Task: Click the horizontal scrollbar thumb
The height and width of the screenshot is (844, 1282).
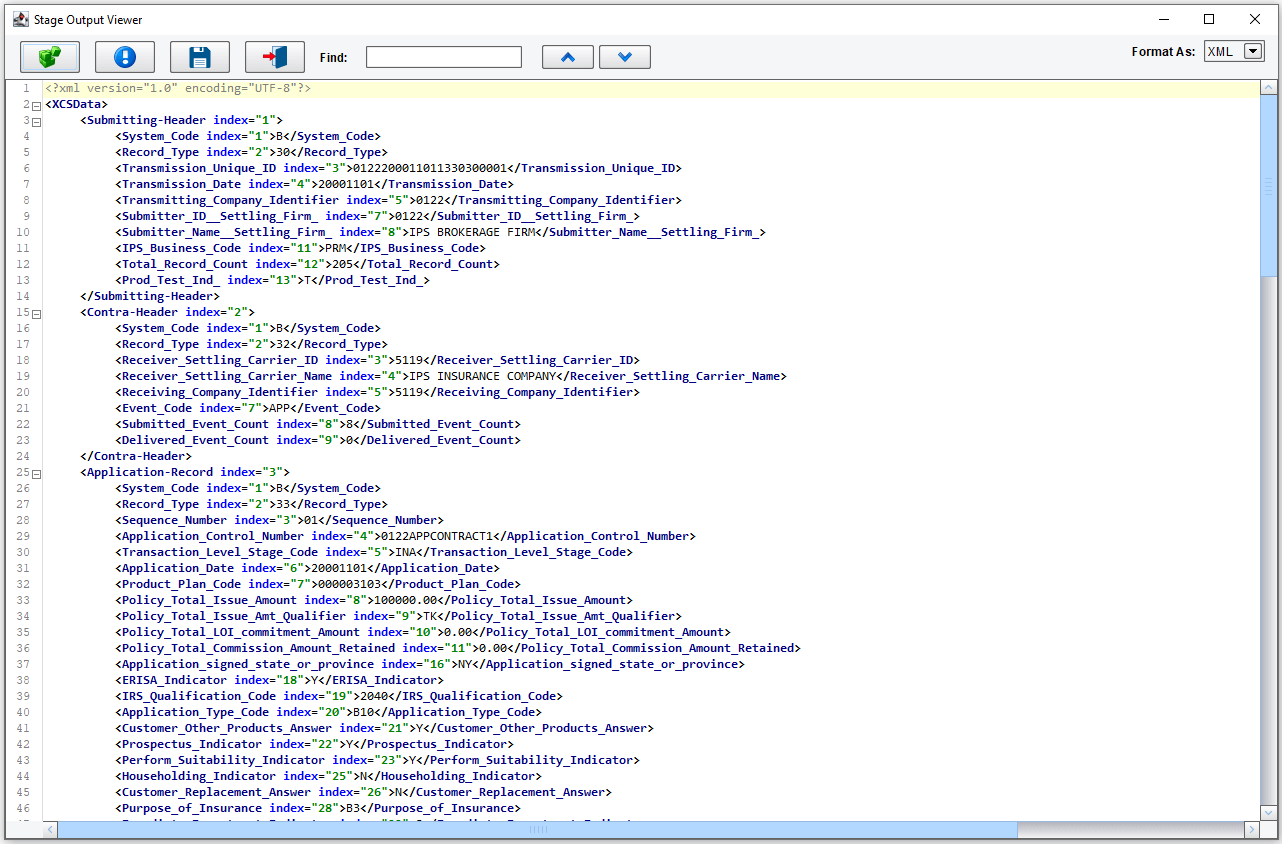Action: (537, 830)
